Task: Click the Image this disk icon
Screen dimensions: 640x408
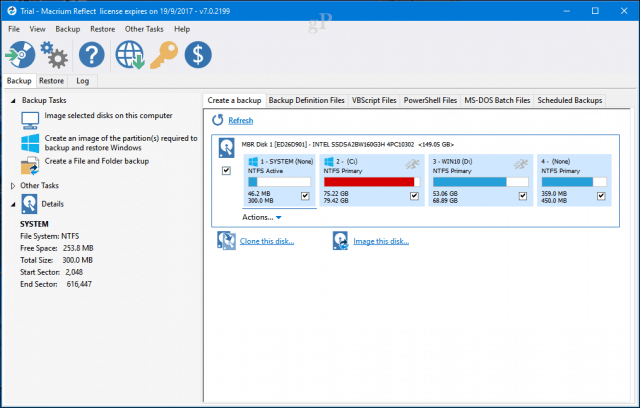Action: [x=340, y=241]
